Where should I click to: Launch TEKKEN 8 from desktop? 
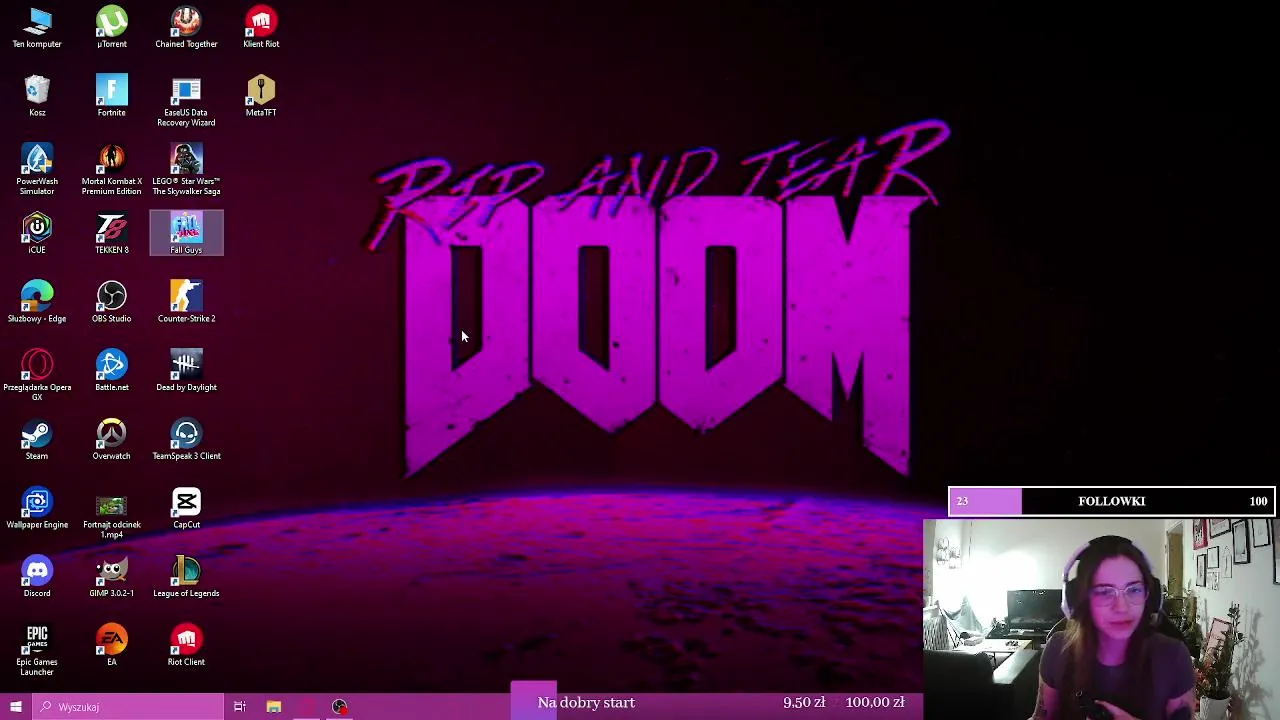(x=112, y=233)
